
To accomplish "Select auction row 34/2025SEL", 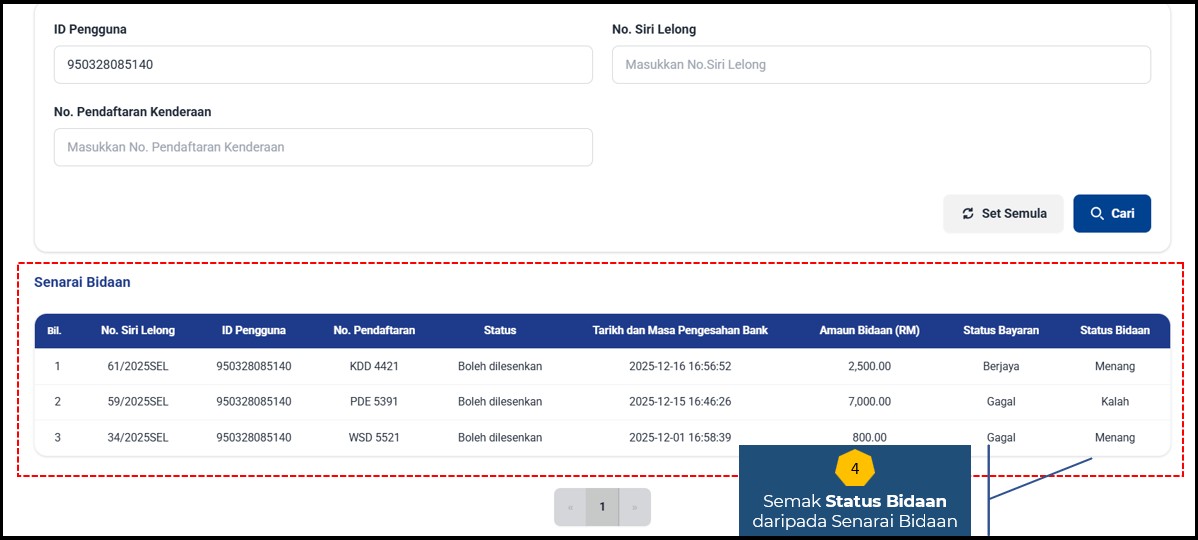I will pos(138,438).
